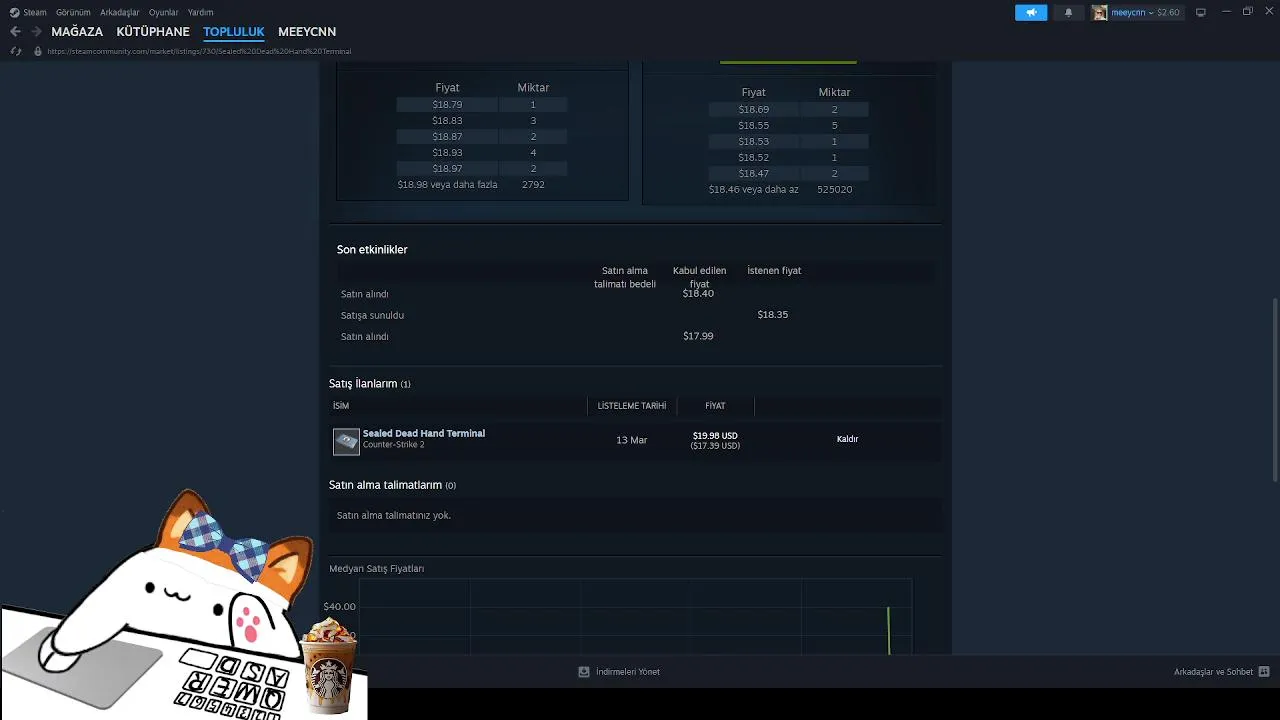
Task: Click the meeycnn profile avatar
Action: [1100, 12]
